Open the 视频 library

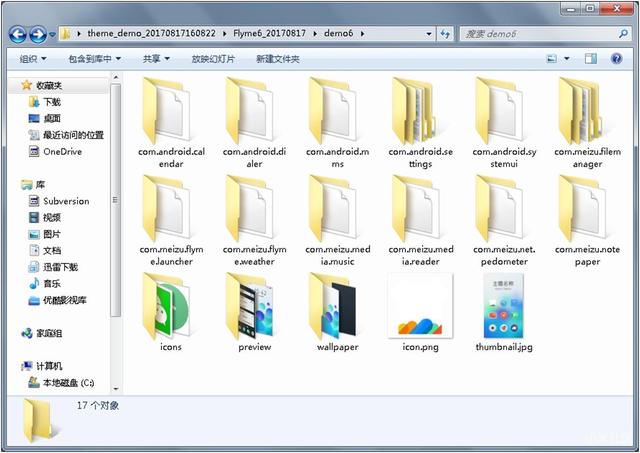[x=52, y=218]
